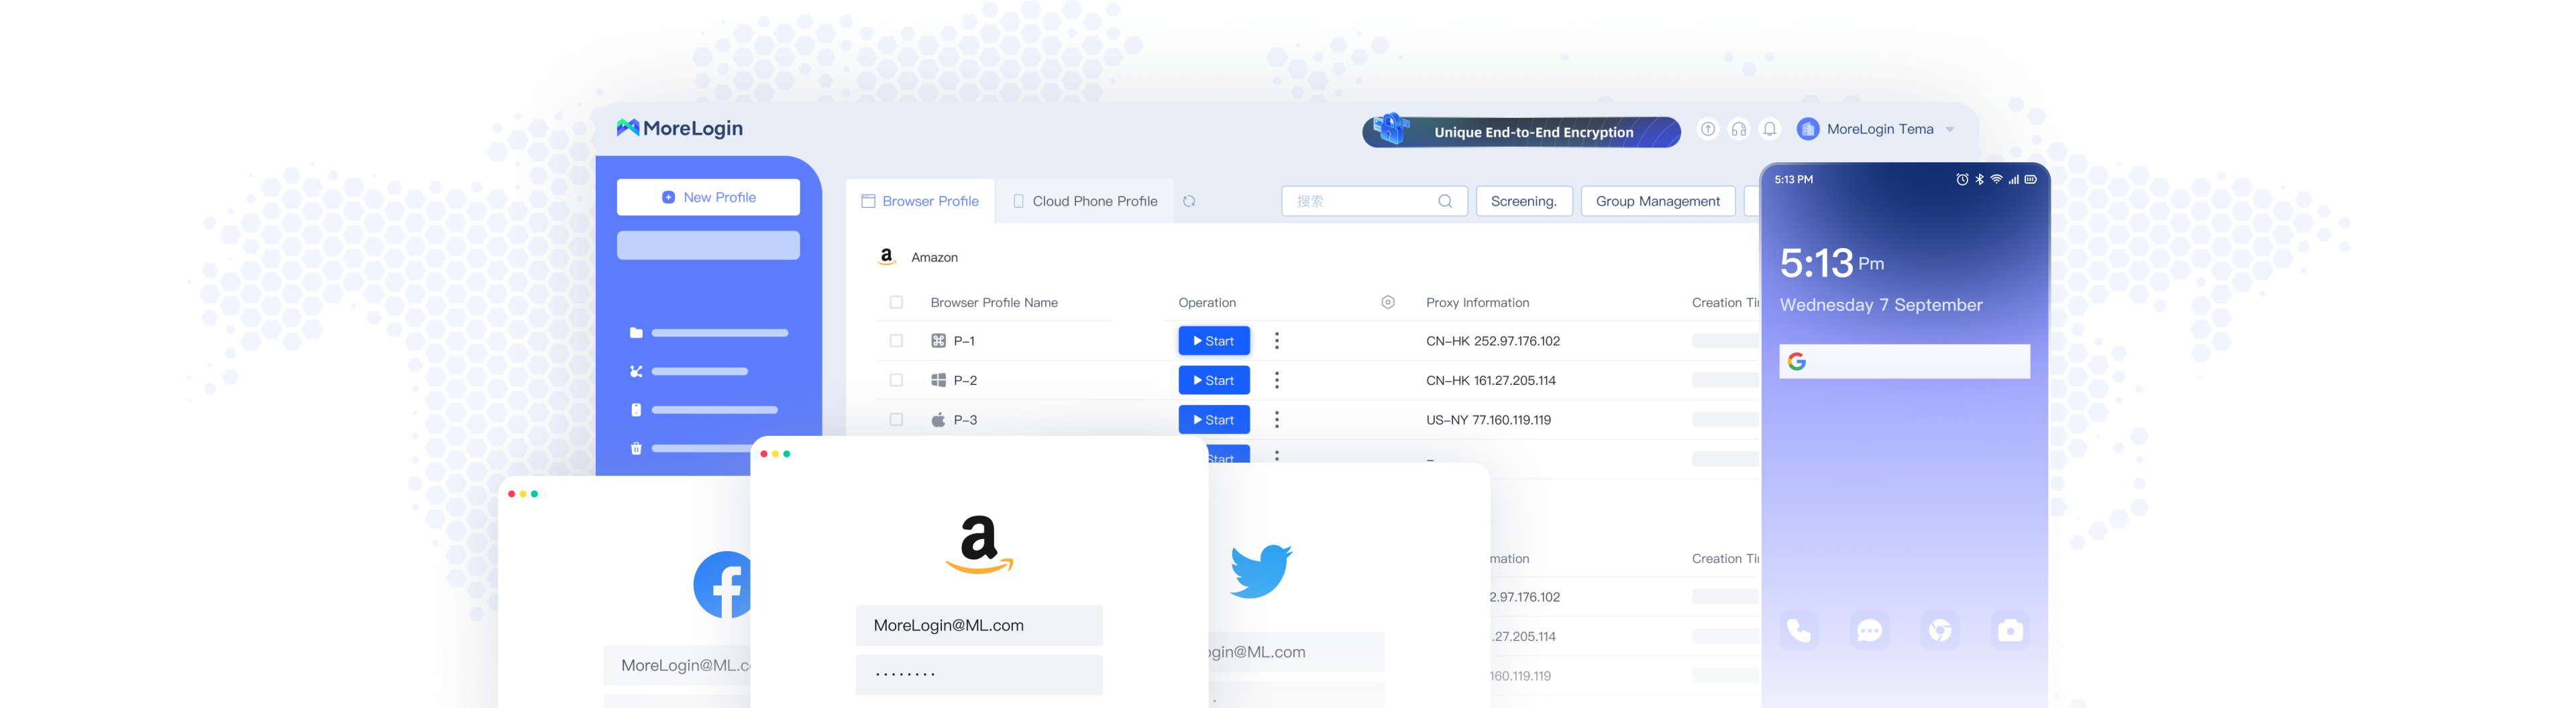Image resolution: width=2576 pixels, height=708 pixels.
Task: Start the P-3 browser profile
Action: tap(1213, 420)
